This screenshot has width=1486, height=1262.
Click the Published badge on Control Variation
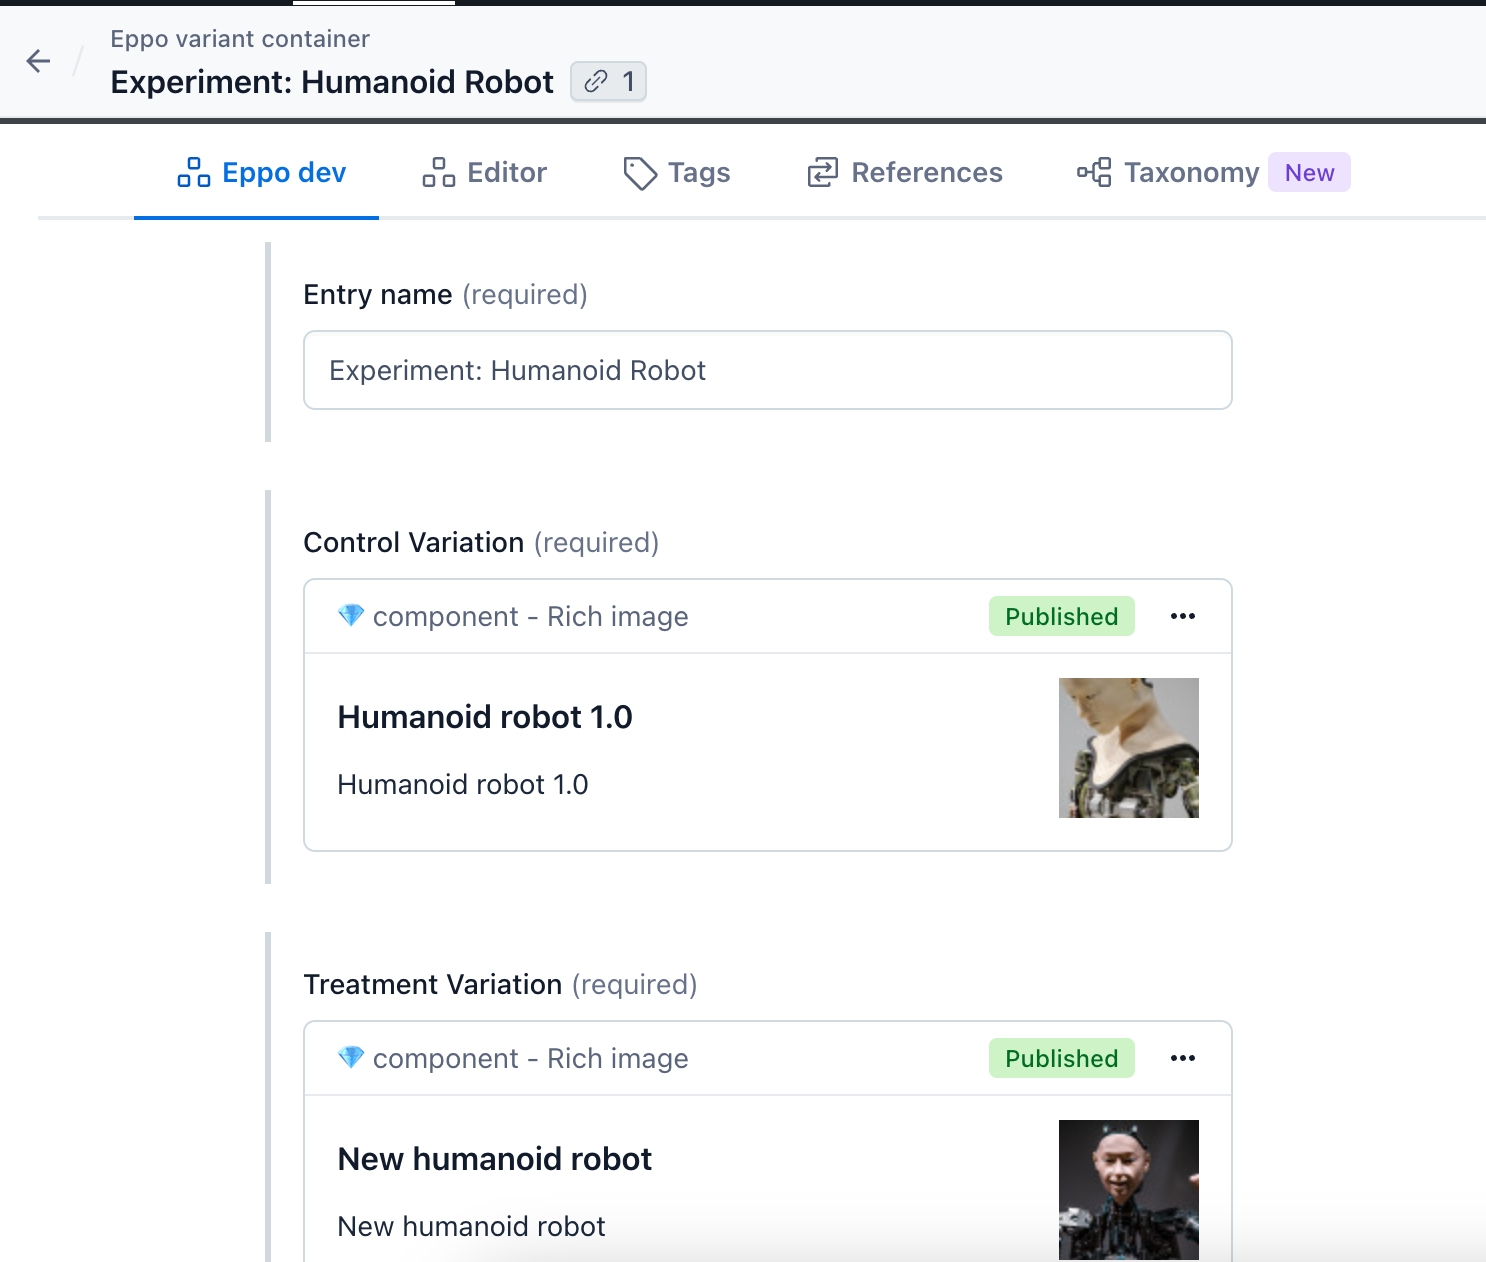point(1061,616)
